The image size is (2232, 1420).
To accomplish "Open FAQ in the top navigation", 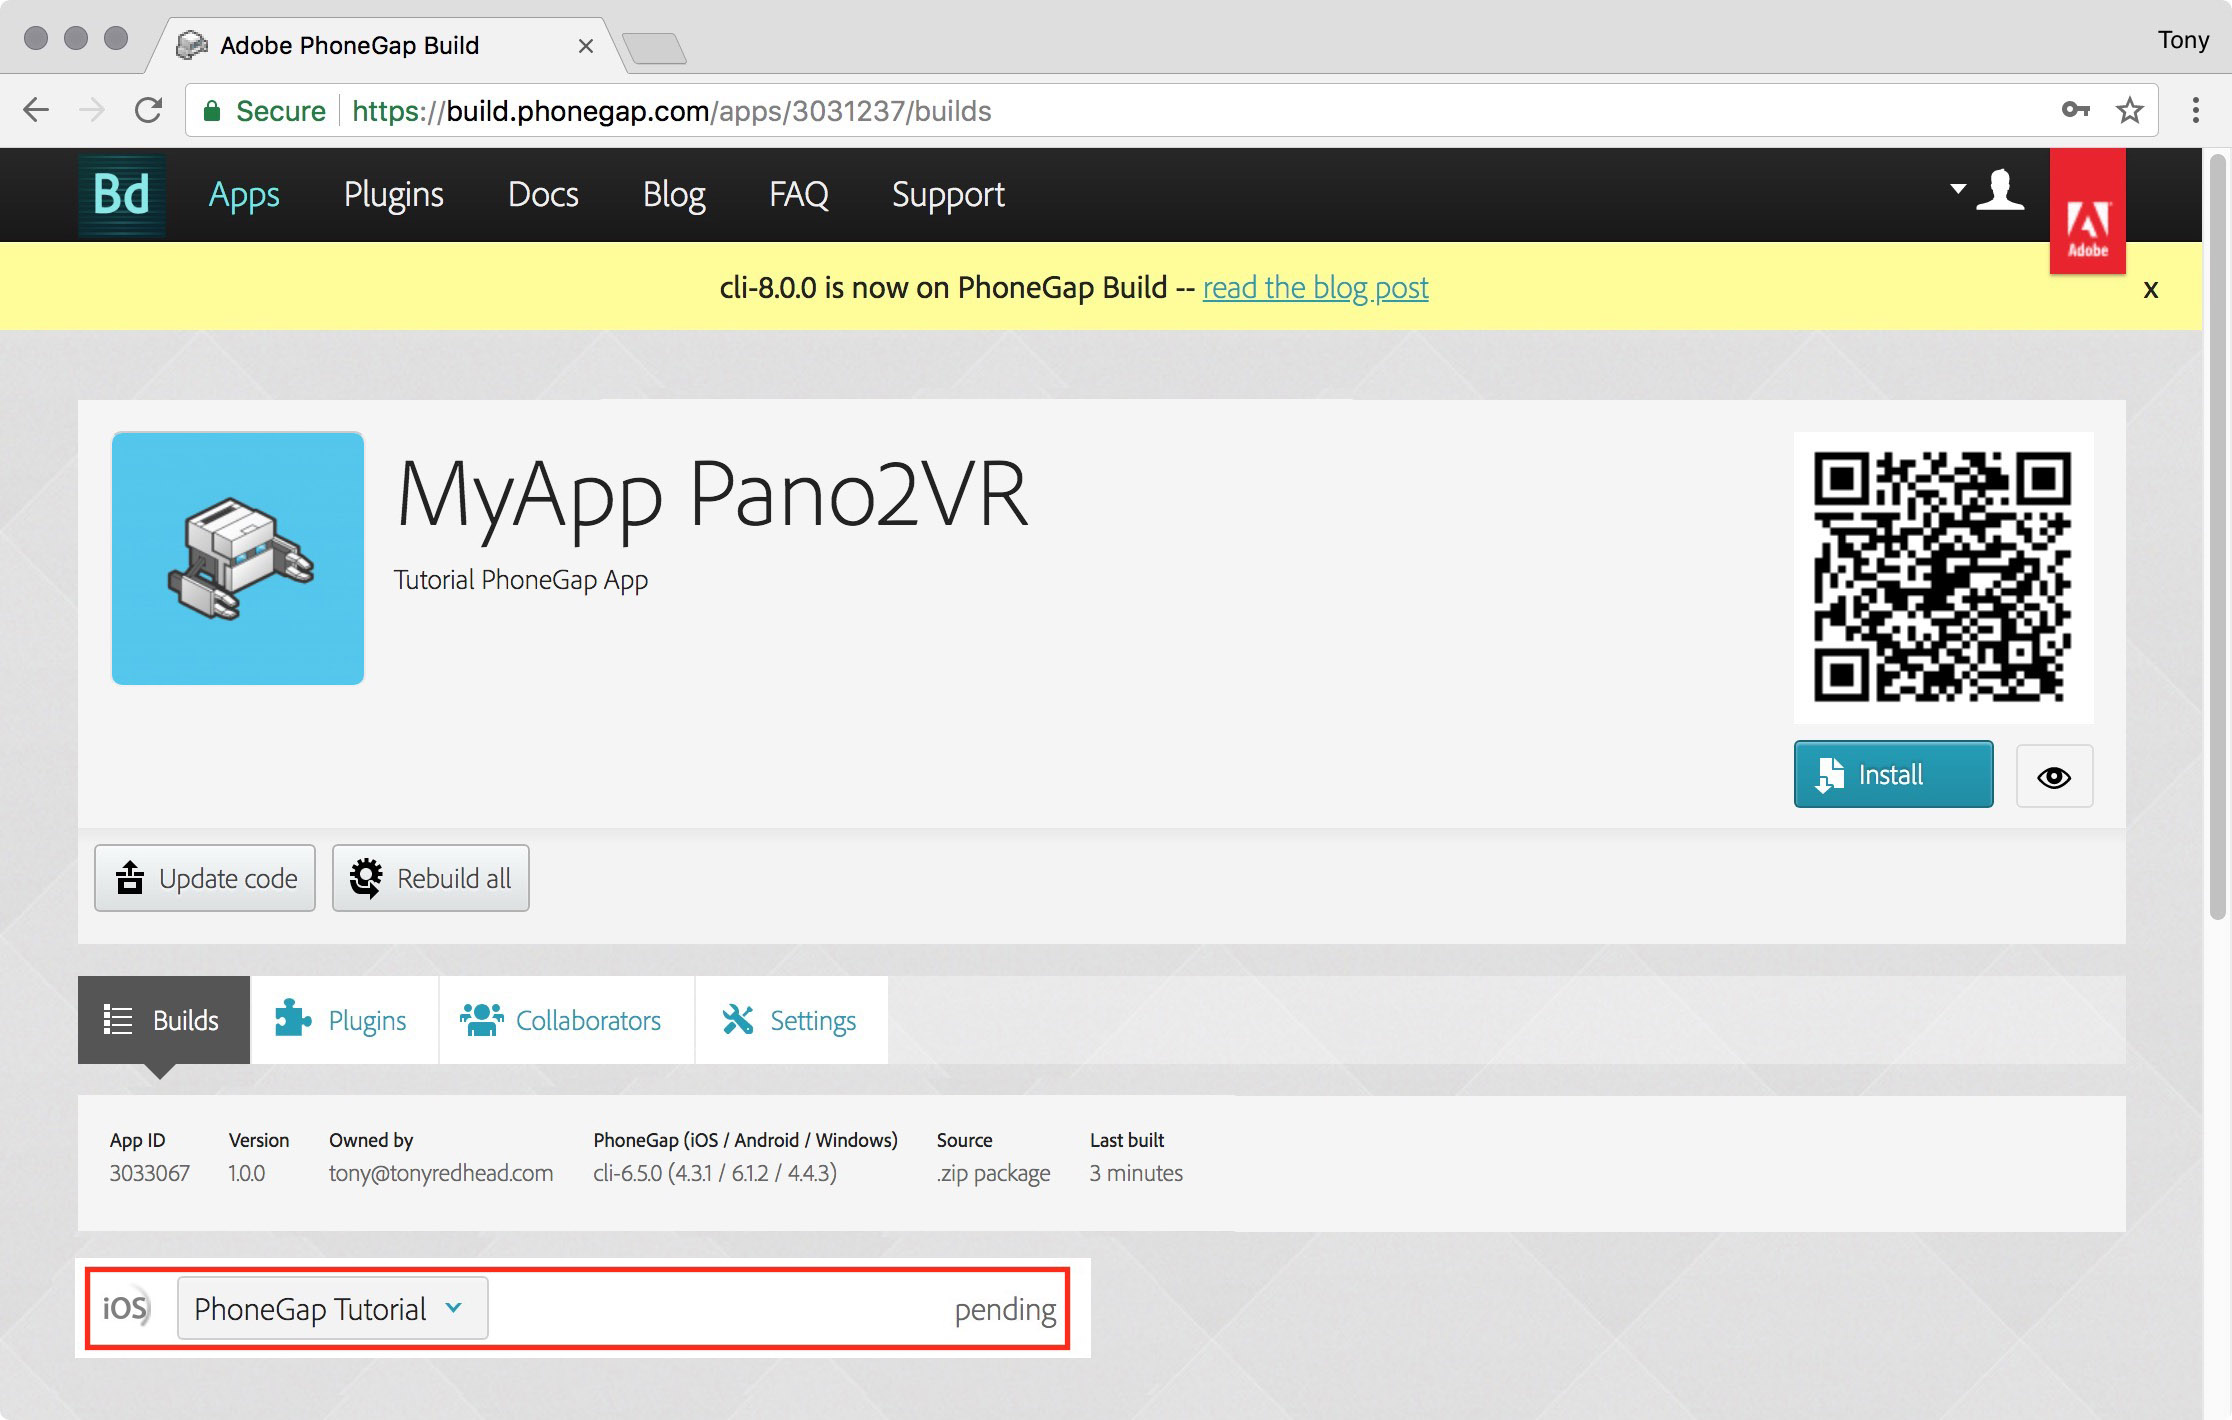I will (799, 194).
